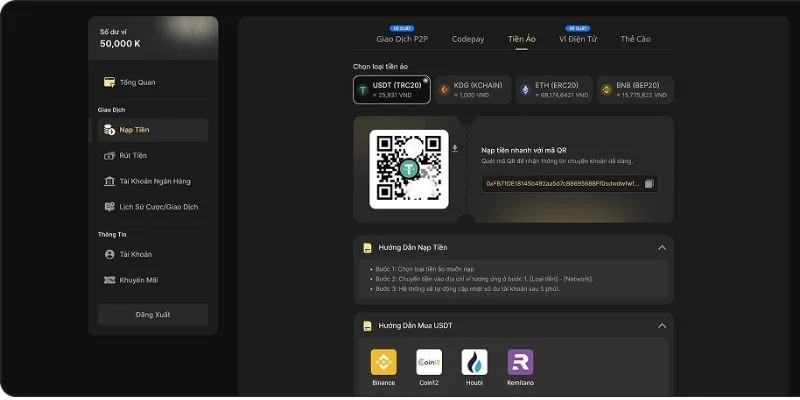This screenshot has height=400, width=800.
Task: Switch to the Thẻ Cào tab
Action: (635, 39)
